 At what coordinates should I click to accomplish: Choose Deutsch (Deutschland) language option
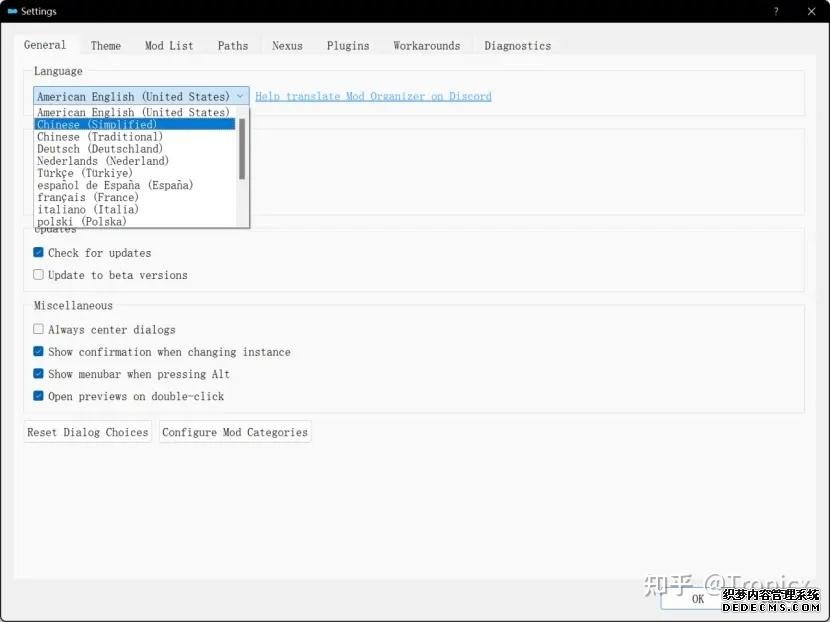(x=100, y=149)
